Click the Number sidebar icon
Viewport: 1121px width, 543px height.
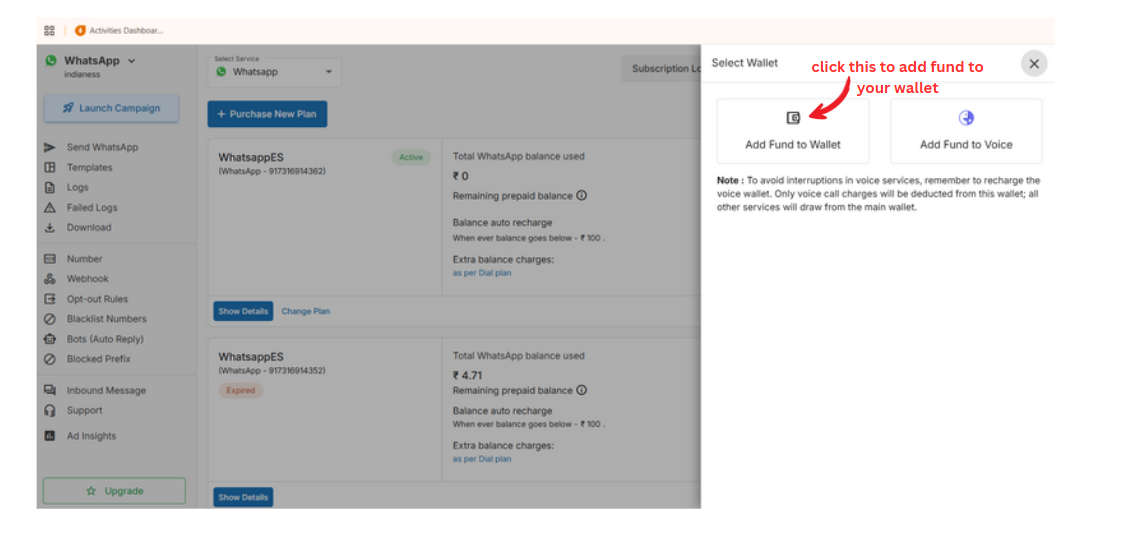[x=49, y=259]
